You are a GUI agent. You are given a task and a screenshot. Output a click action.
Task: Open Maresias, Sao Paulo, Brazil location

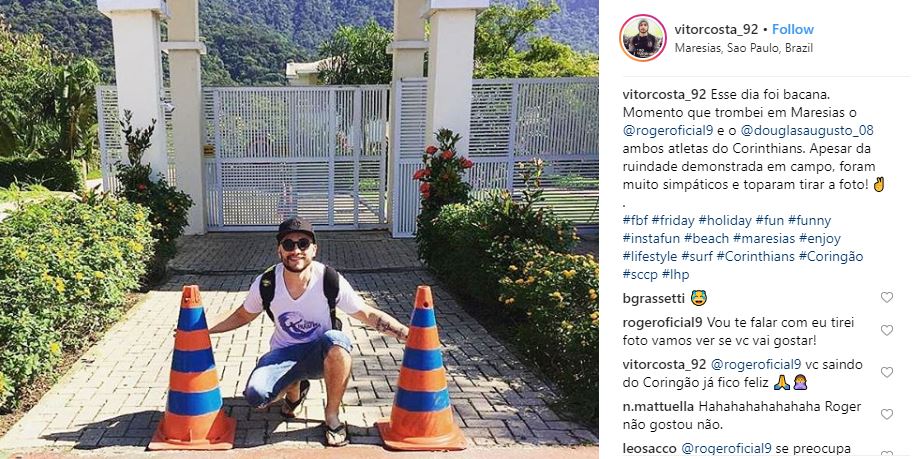(x=744, y=48)
